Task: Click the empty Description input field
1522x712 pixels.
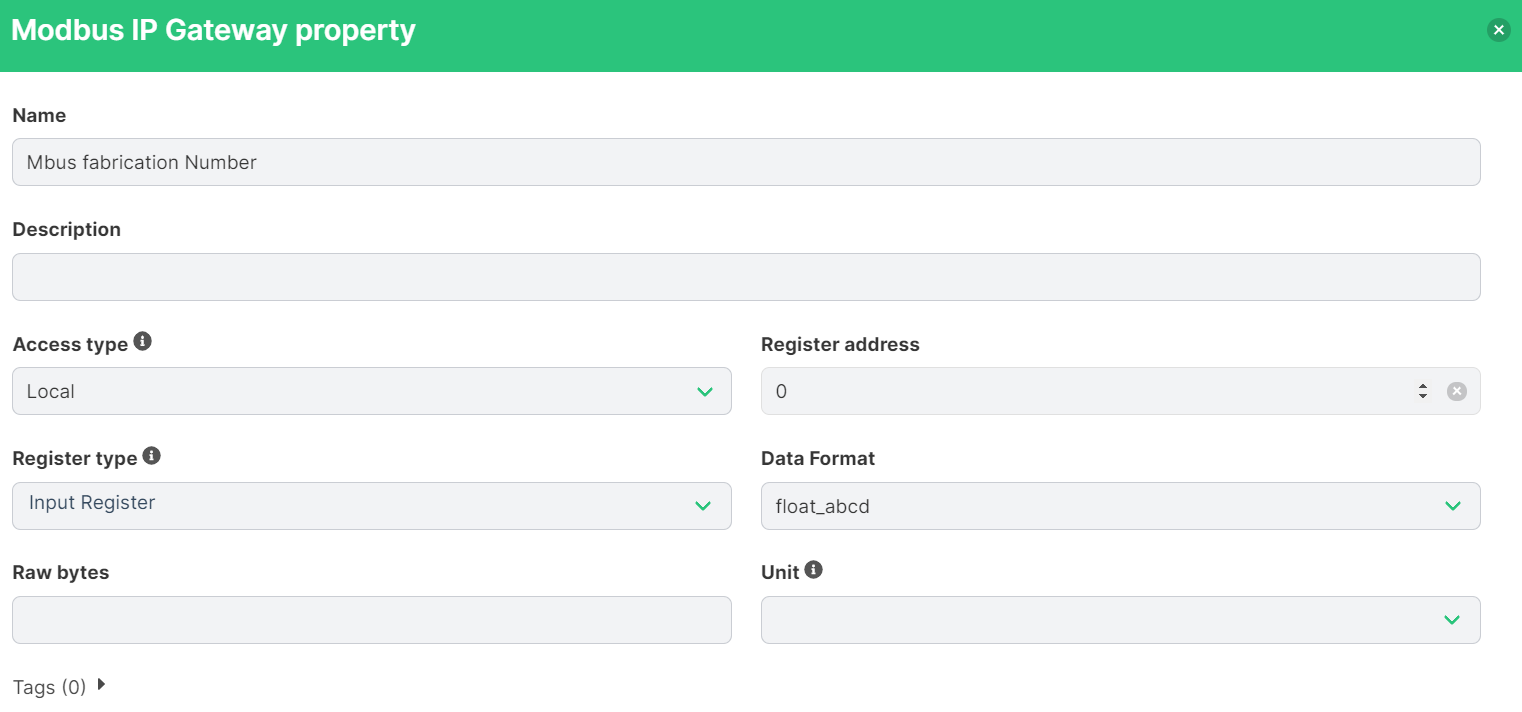Action: [746, 277]
